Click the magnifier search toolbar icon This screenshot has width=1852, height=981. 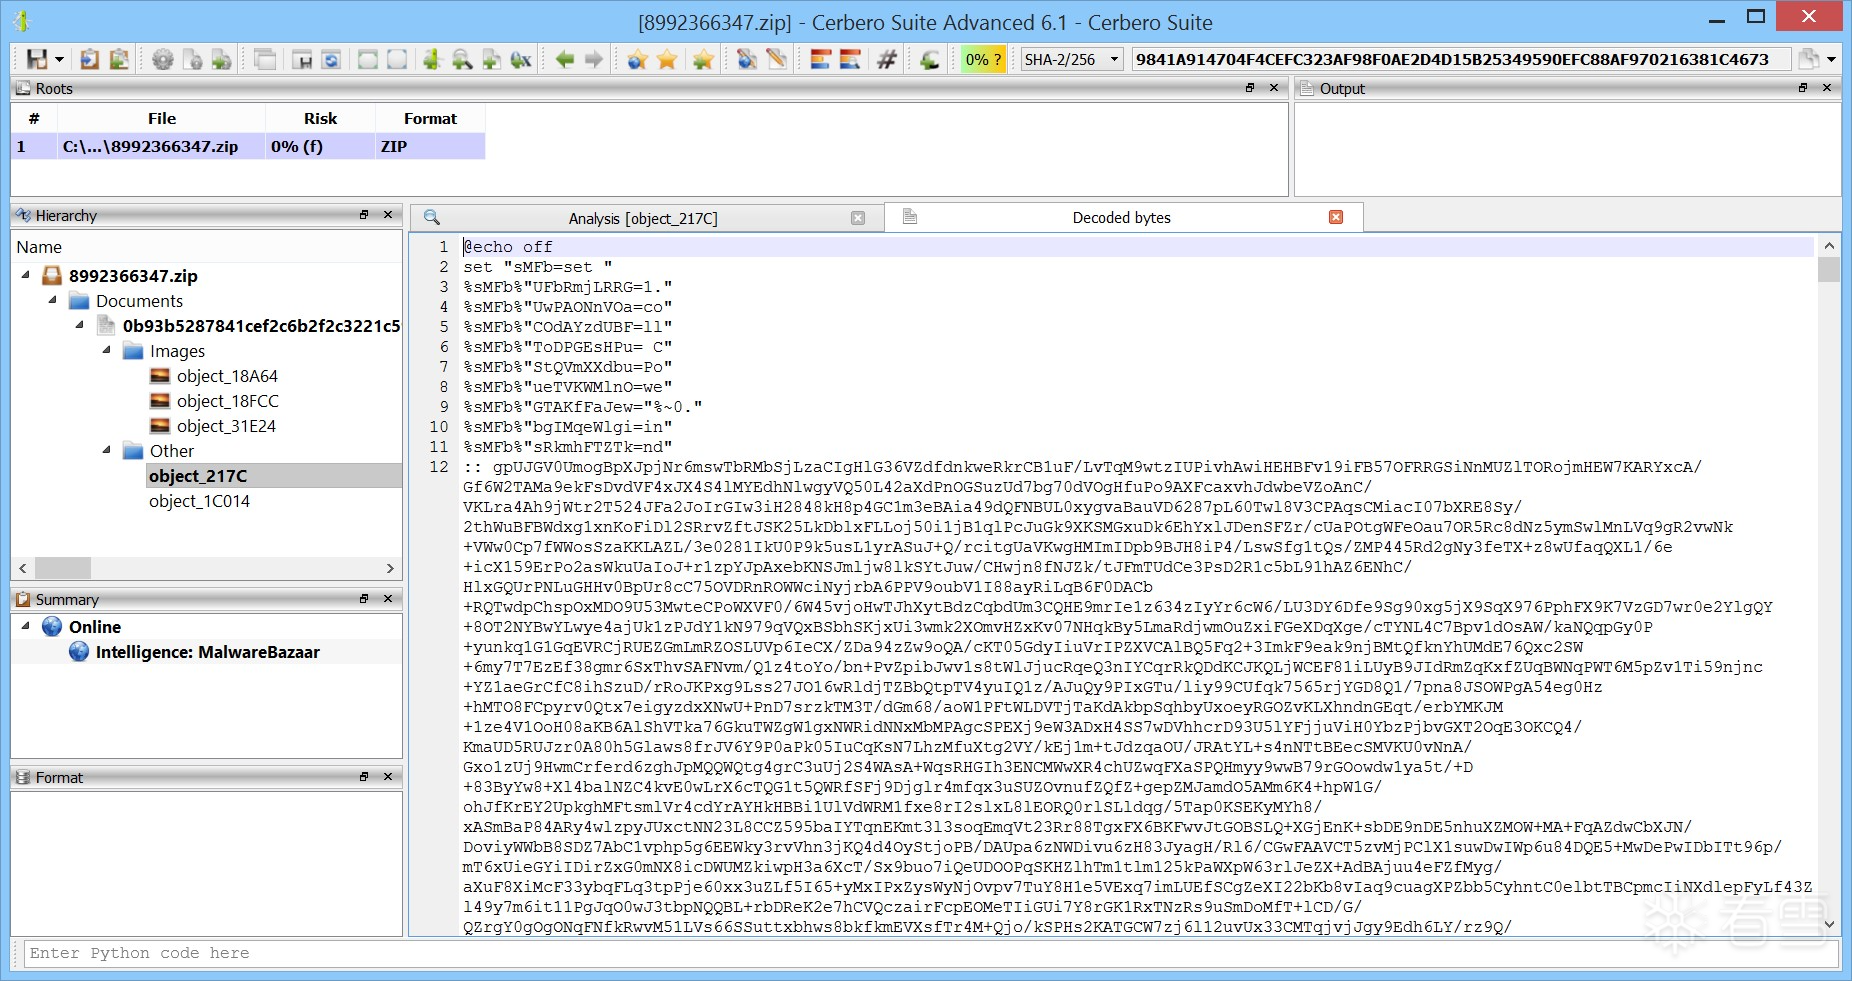[x=462, y=60]
